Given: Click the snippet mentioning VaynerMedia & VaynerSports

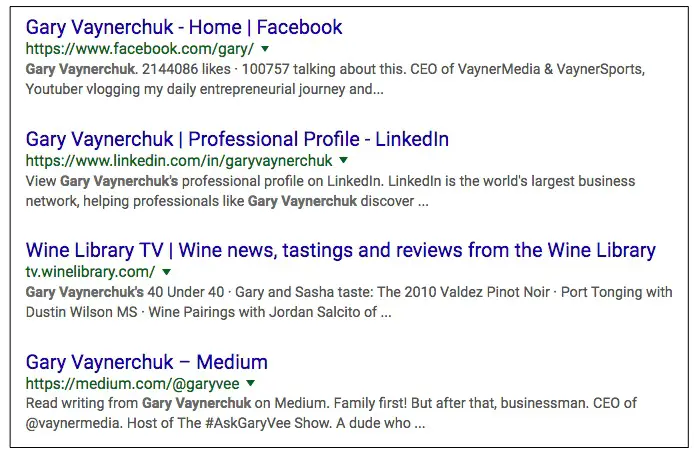Looking at the screenshot, I should pyautogui.click(x=335, y=79).
